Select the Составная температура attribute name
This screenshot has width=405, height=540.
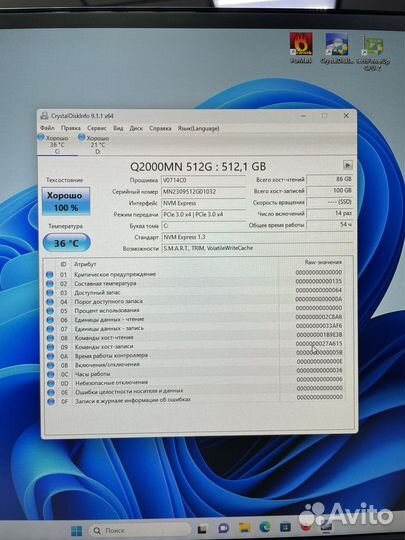point(105,283)
